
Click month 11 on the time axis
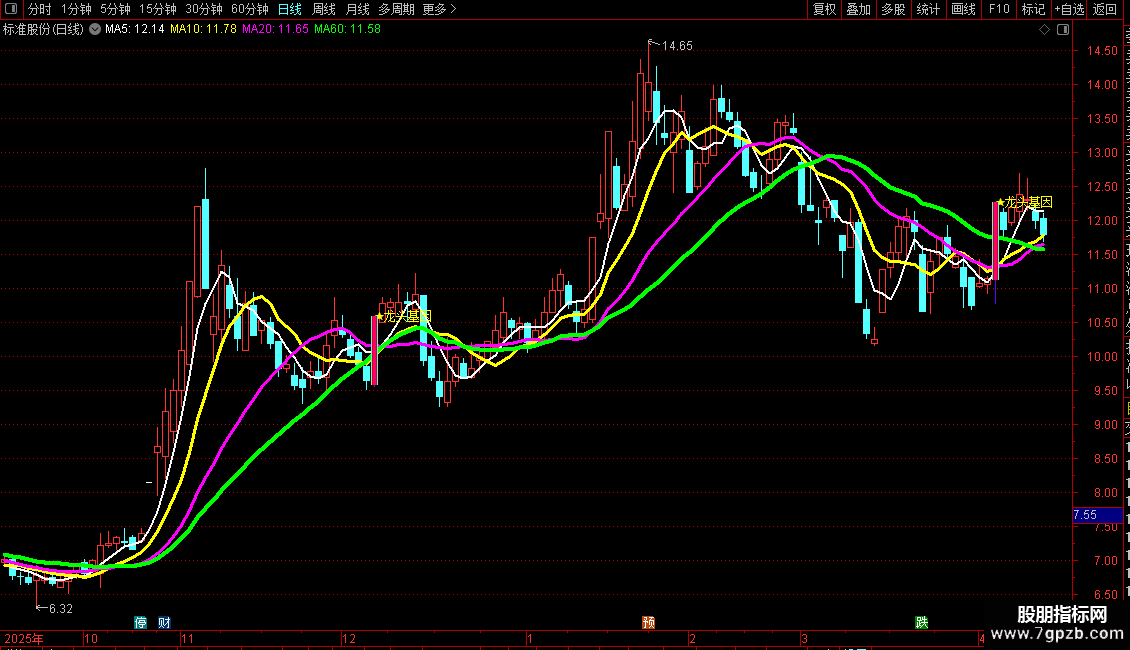tap(187, 638)
